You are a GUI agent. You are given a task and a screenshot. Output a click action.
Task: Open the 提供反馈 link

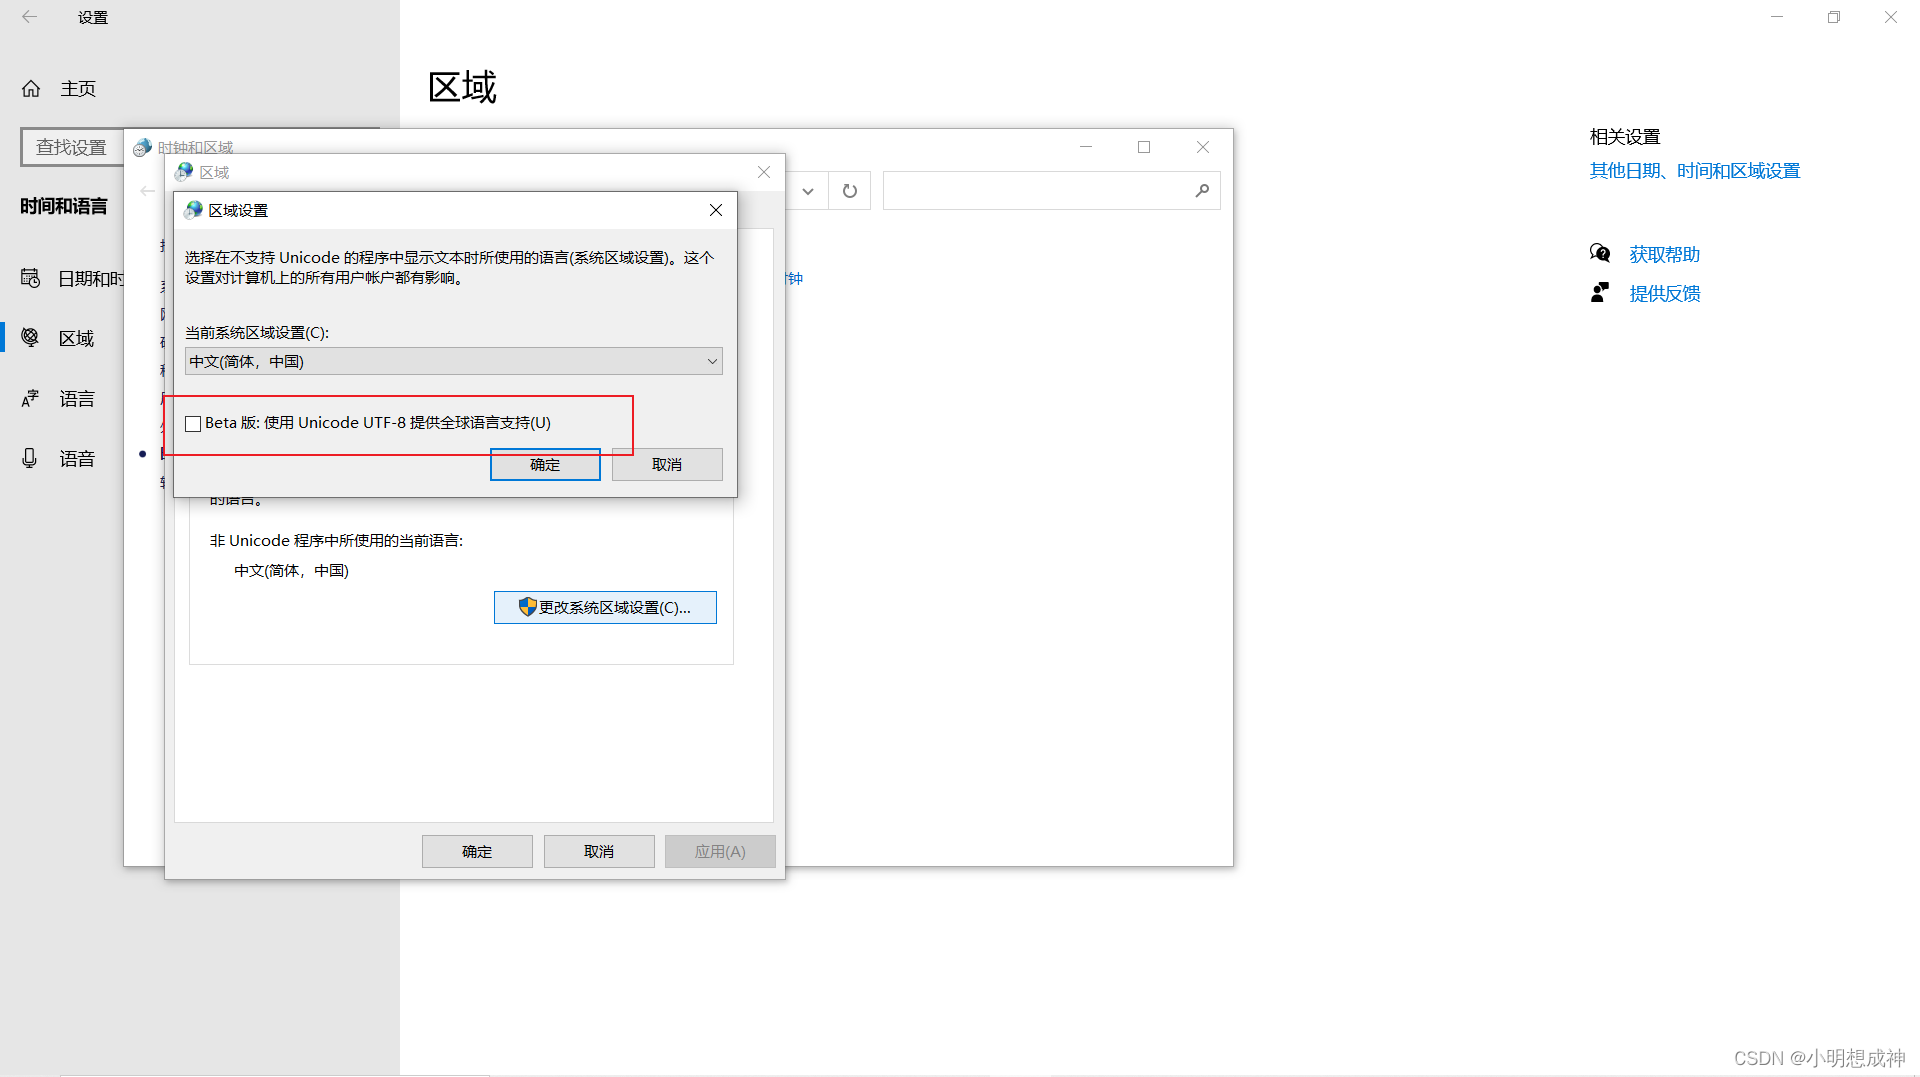[x=1665, y=293]
